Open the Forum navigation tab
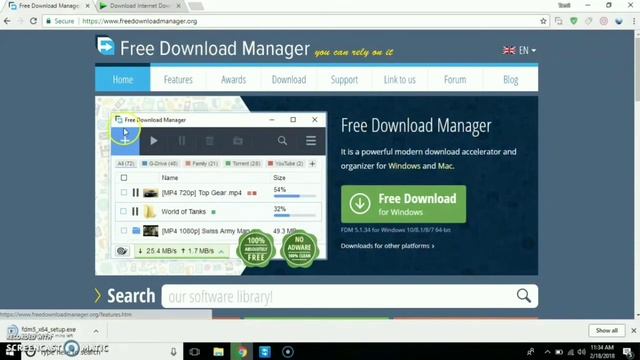Image resolution: width=640 pixels, height=360 pixels. point(455,79)
